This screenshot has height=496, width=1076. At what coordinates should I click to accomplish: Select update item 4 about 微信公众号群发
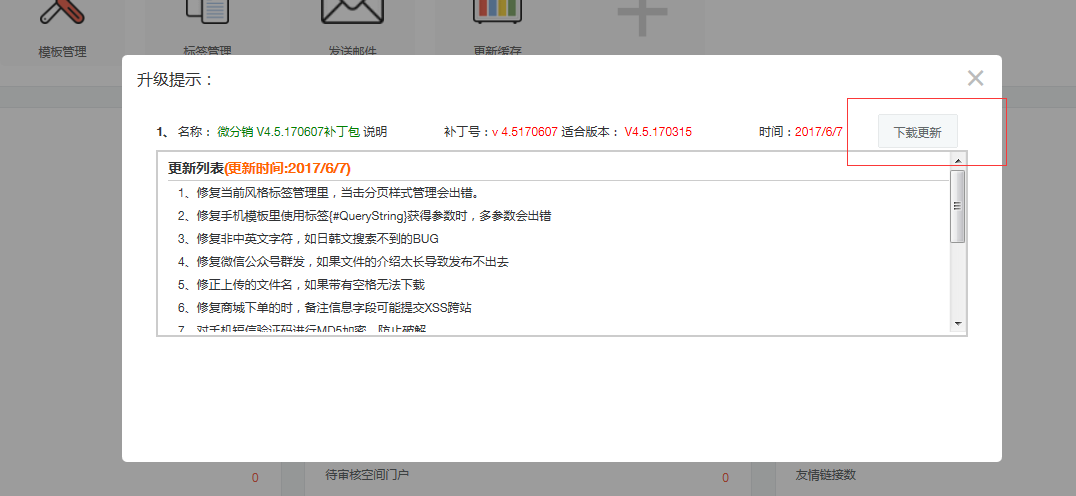click(x=343, y=261)
